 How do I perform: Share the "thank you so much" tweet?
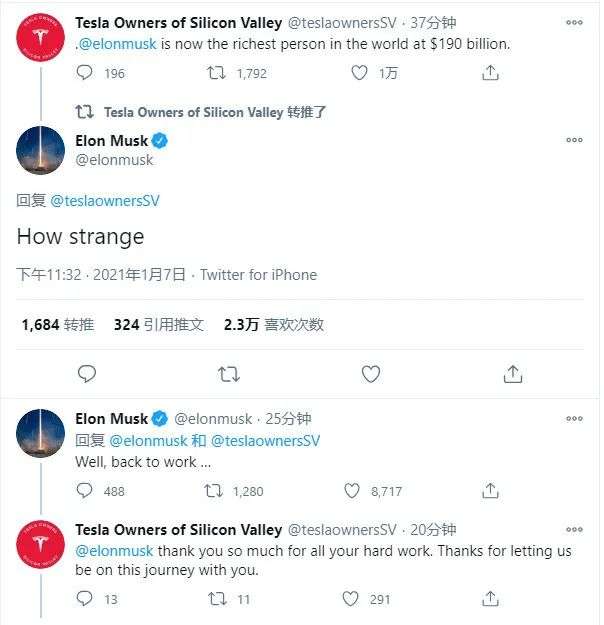click(x=490, y=599)
